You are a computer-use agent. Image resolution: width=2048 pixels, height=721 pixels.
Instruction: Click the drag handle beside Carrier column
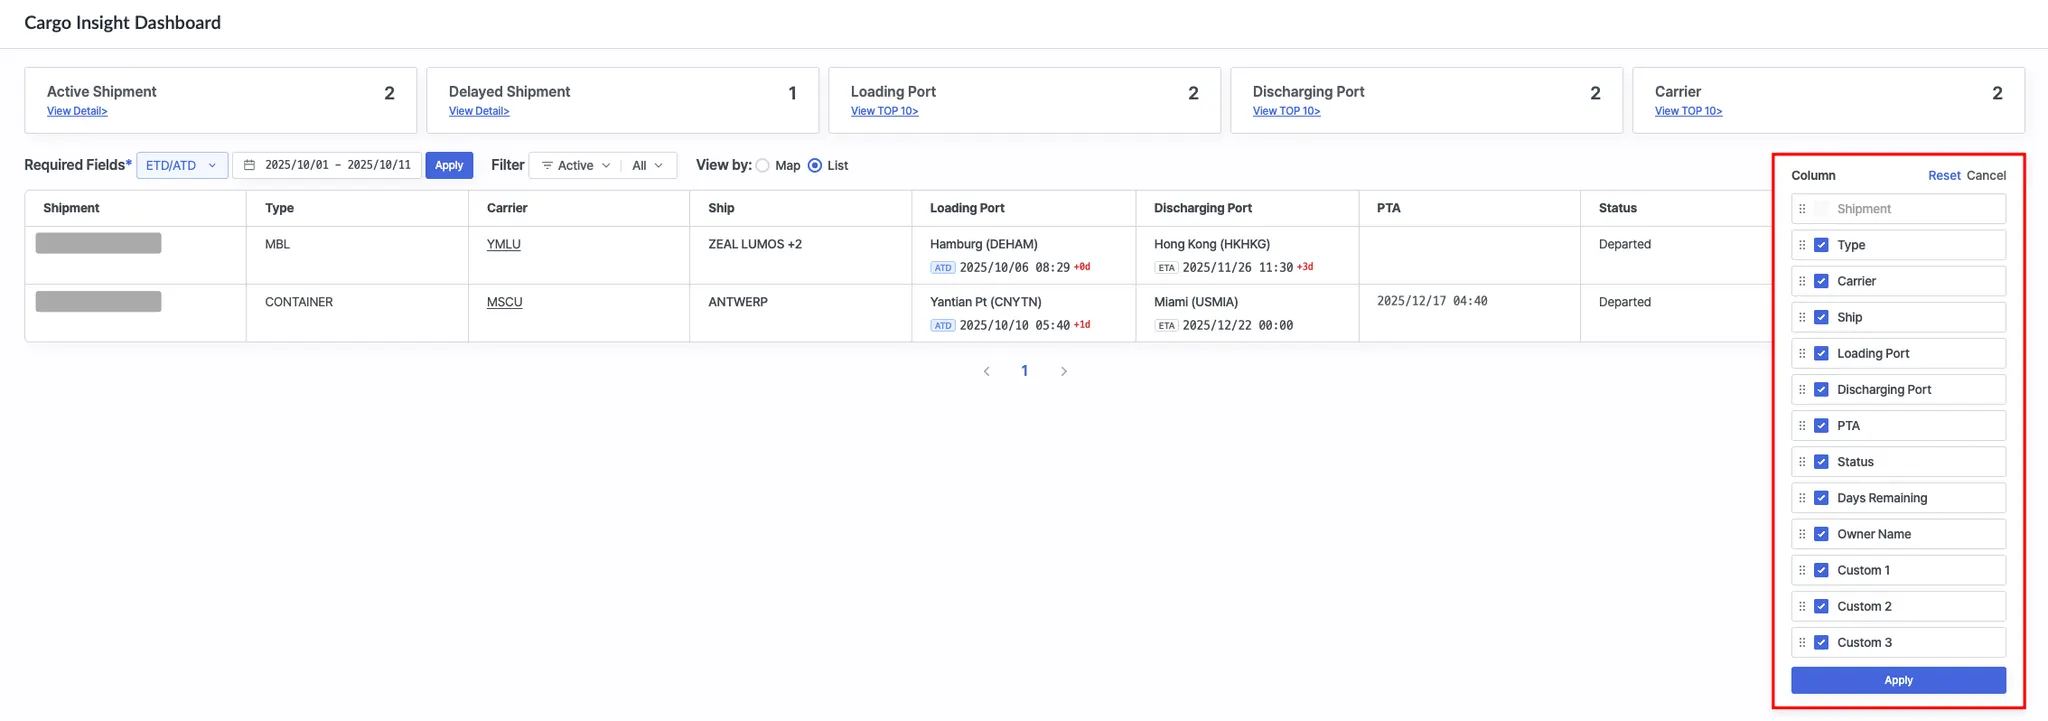pyautogui.click(x=1802, y=281)
